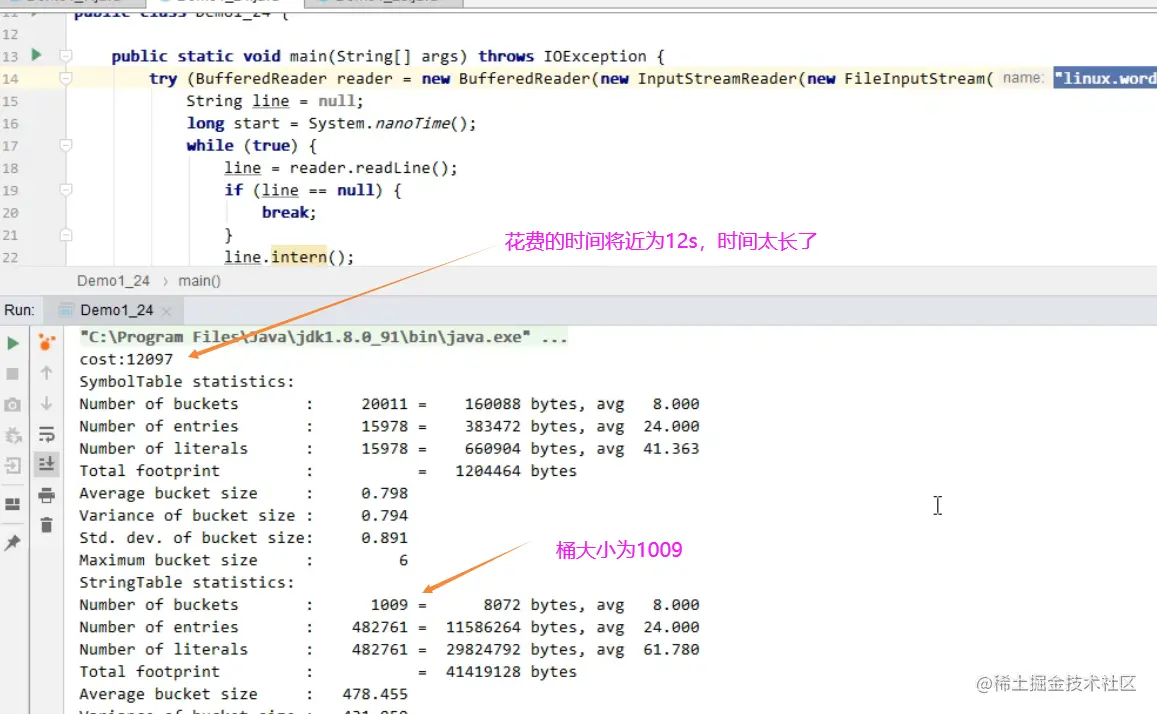Click the orange bug rerun icon
This screenshot has height=714, width=1157.
pyautogui.click(x=46, y=342)
